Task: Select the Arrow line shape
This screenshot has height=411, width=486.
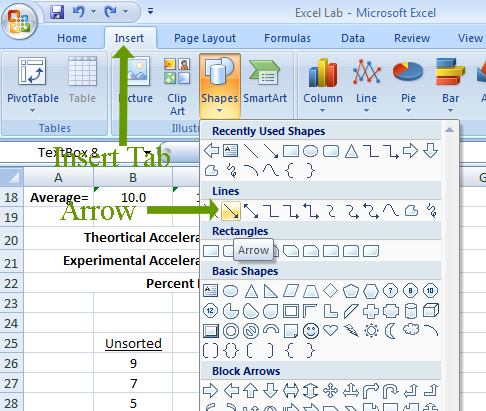Action: pyautogui.click(x=231, y=211)
